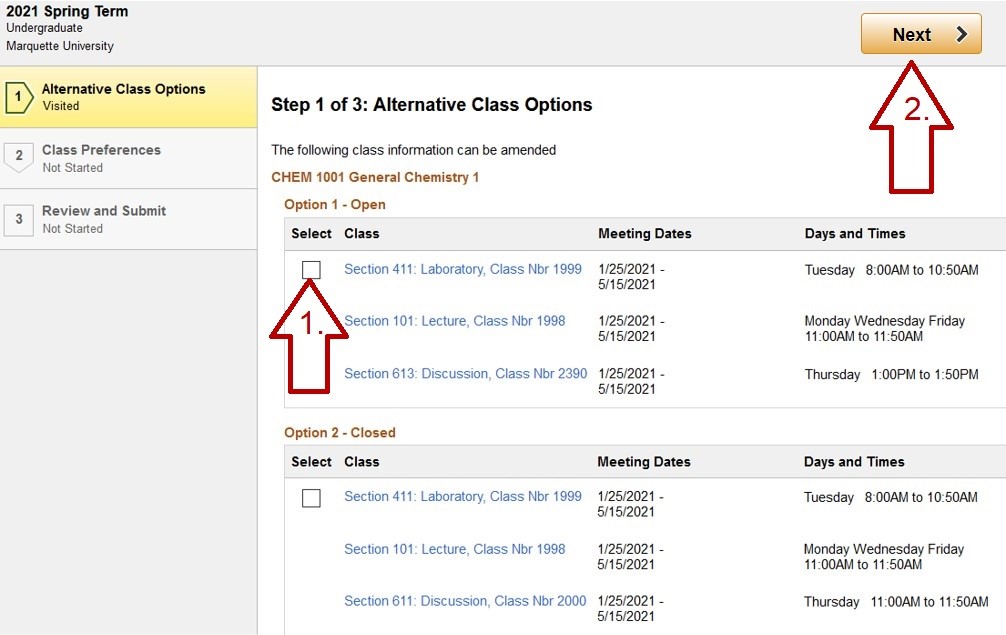Open Section 411 Laboratory link in Option 2
The height and width of the screenshot is (635, 1006).
(x=462, y=497)
